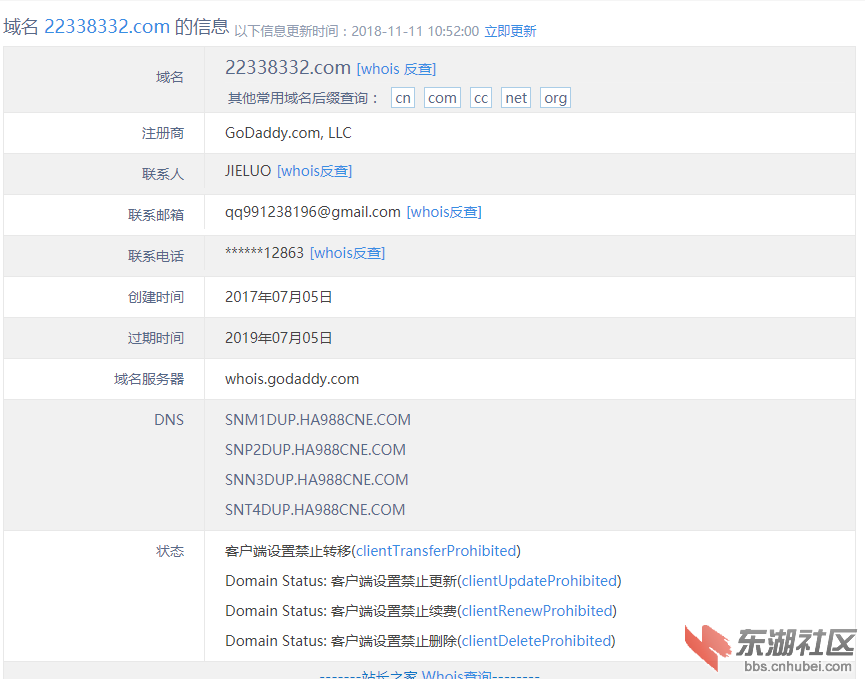Click the 联系邮箱 row label

(x=156, y=215)
